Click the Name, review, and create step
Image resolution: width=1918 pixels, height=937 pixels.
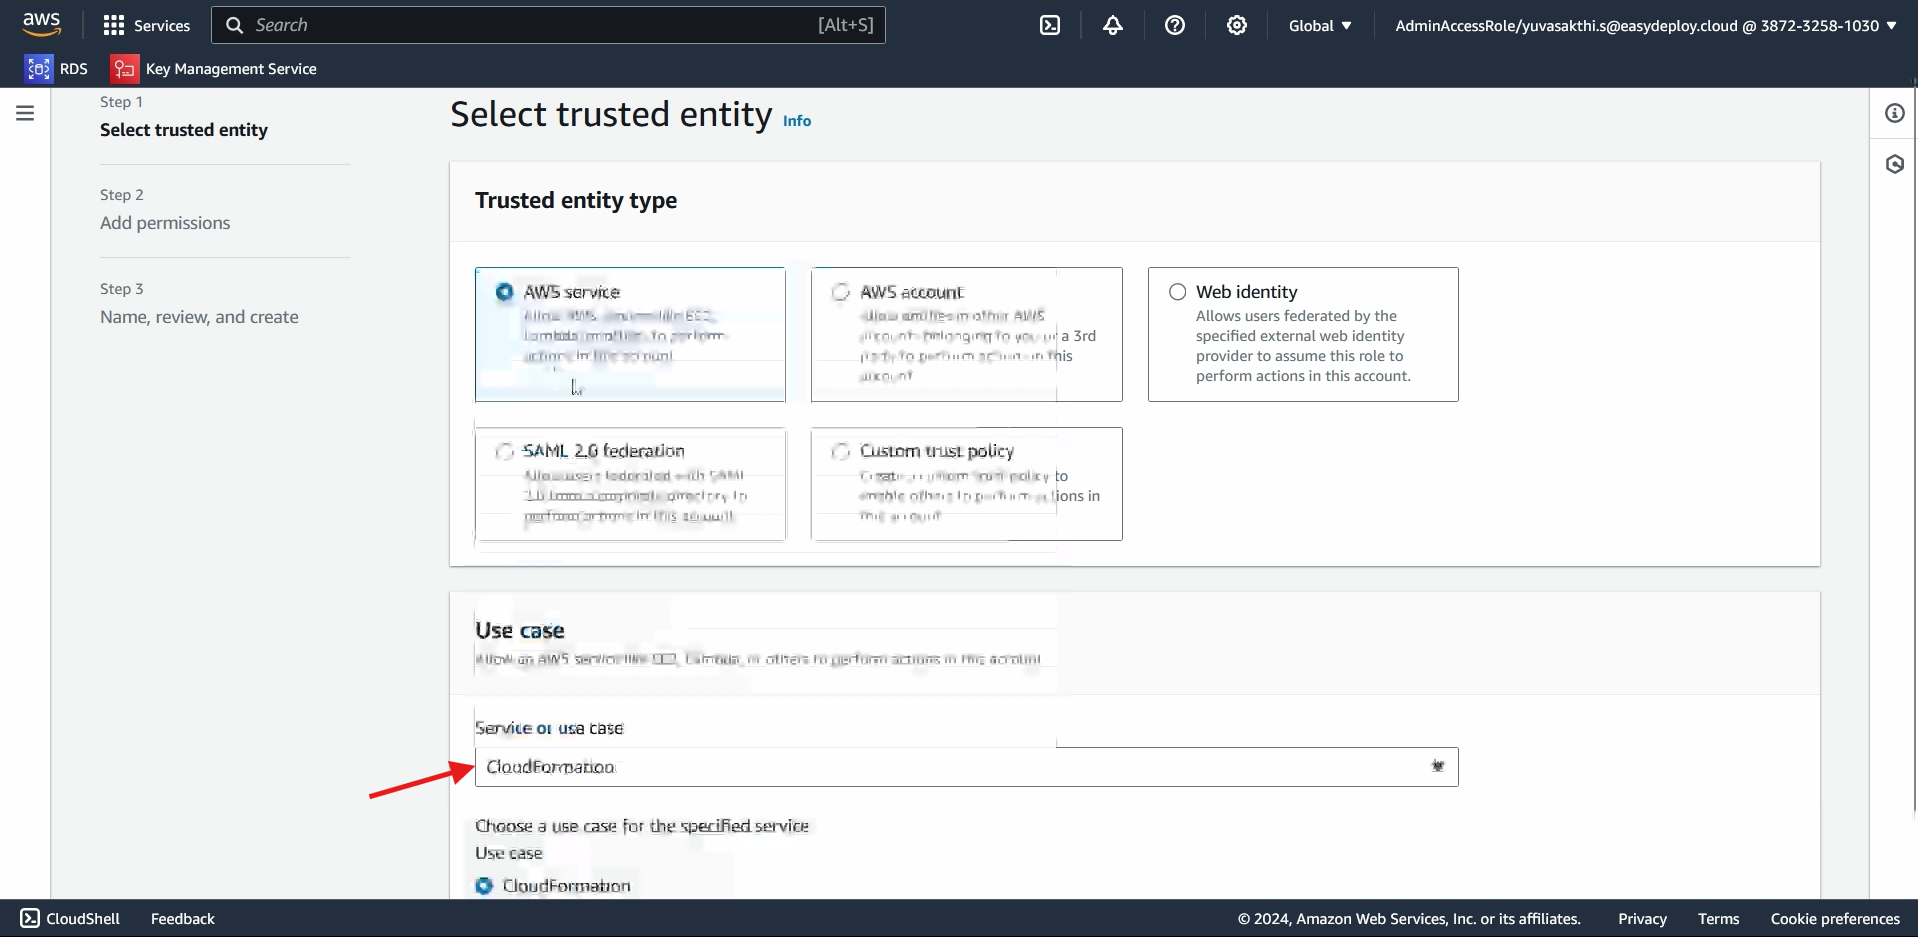pyautogui.click(x=199, y=317)
